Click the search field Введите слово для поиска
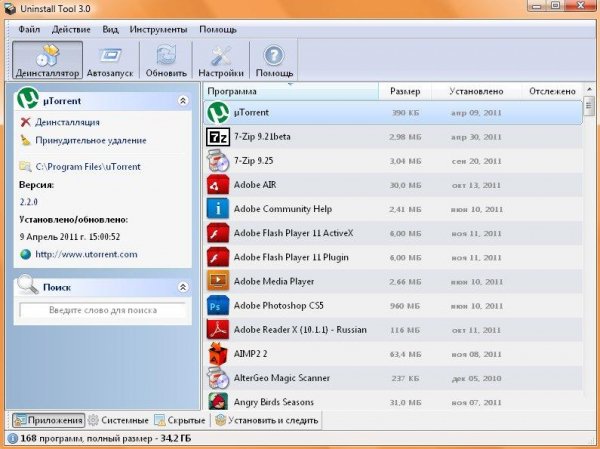600x449 pixels. click(103, 310)
